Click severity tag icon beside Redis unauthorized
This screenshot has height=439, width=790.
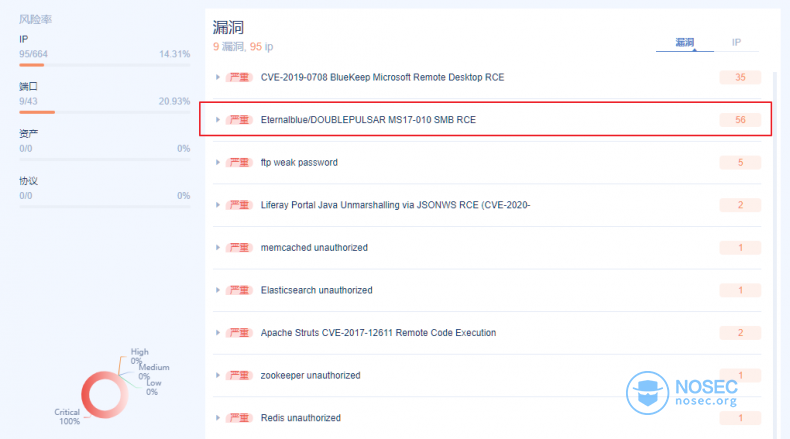pos(238,418)
